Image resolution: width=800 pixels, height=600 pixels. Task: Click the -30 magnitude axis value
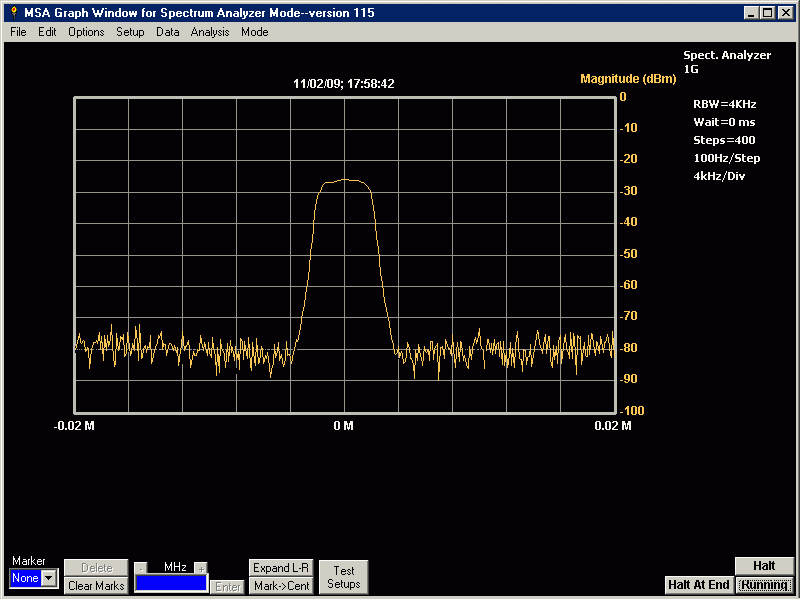click(629, 191)
